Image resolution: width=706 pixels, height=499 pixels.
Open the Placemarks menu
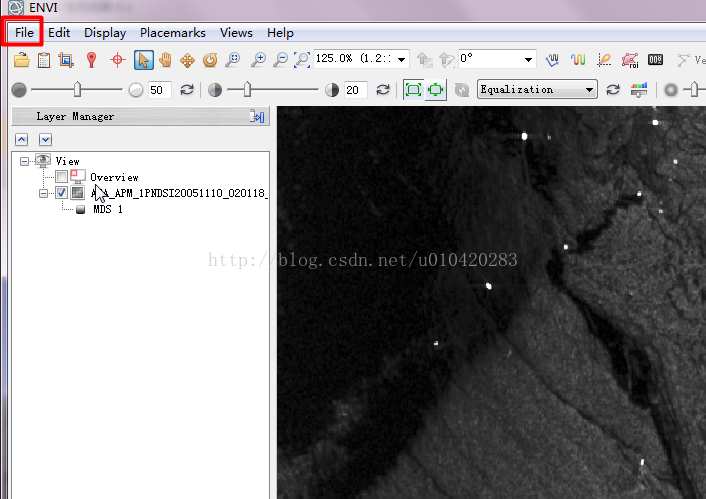click(x=172, y=32)
